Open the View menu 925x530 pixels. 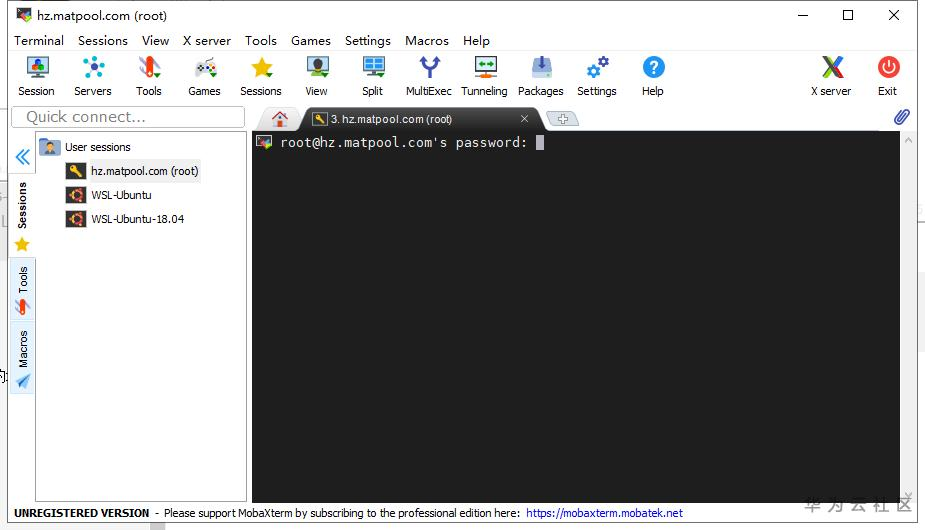[155, 41]
